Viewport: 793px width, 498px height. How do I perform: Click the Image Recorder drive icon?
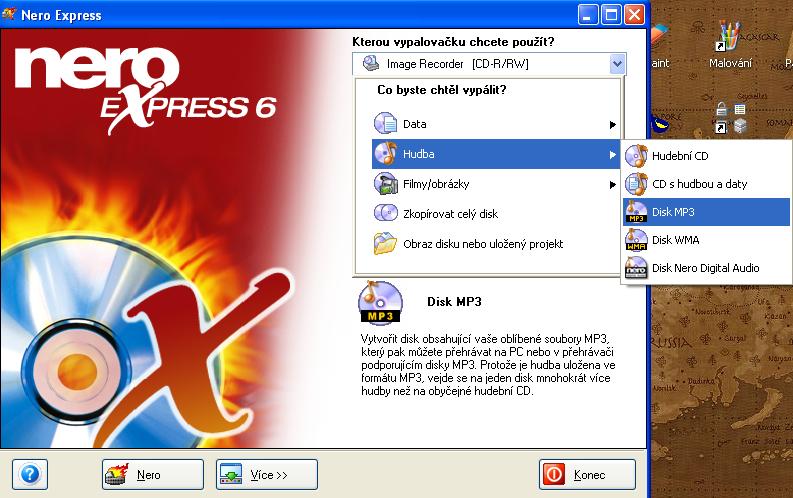pyautogui.click(x=371, y=64)
